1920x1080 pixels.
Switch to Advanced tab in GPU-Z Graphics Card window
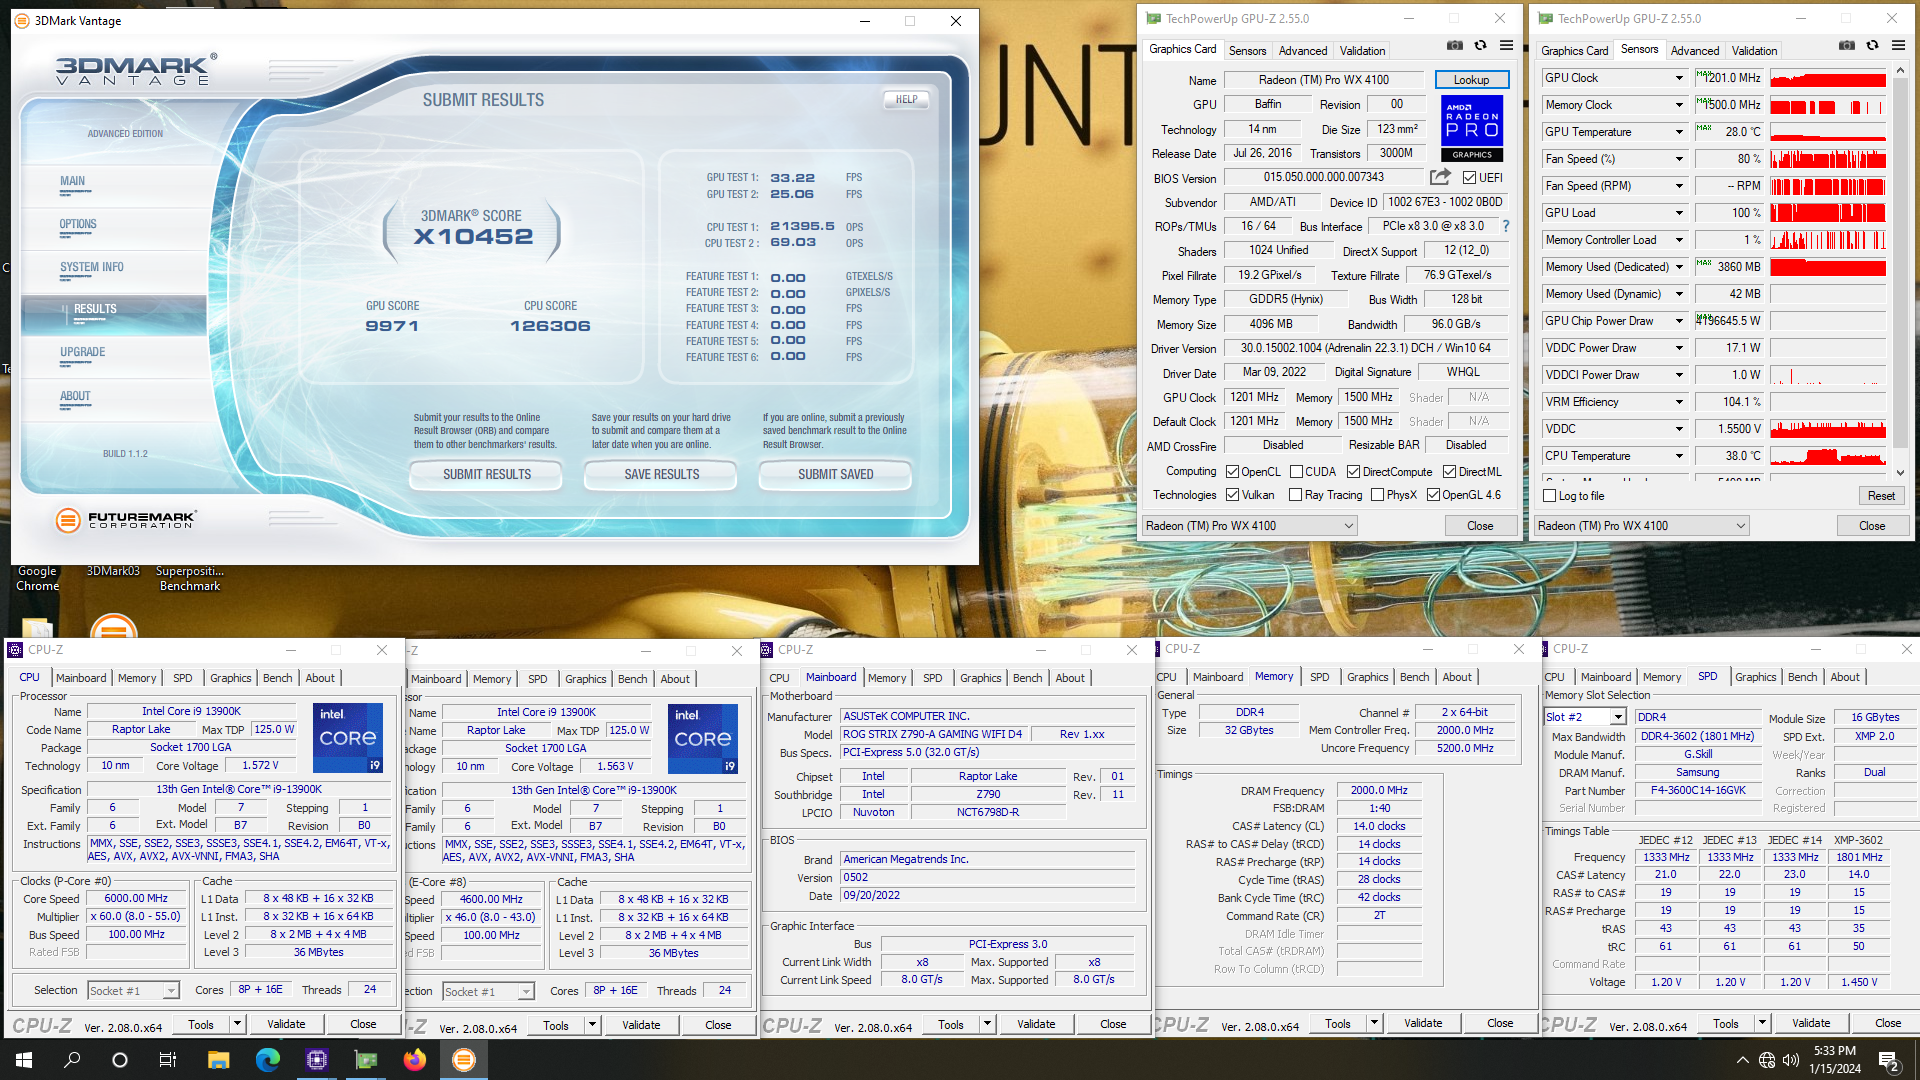tap(1302, 51)
